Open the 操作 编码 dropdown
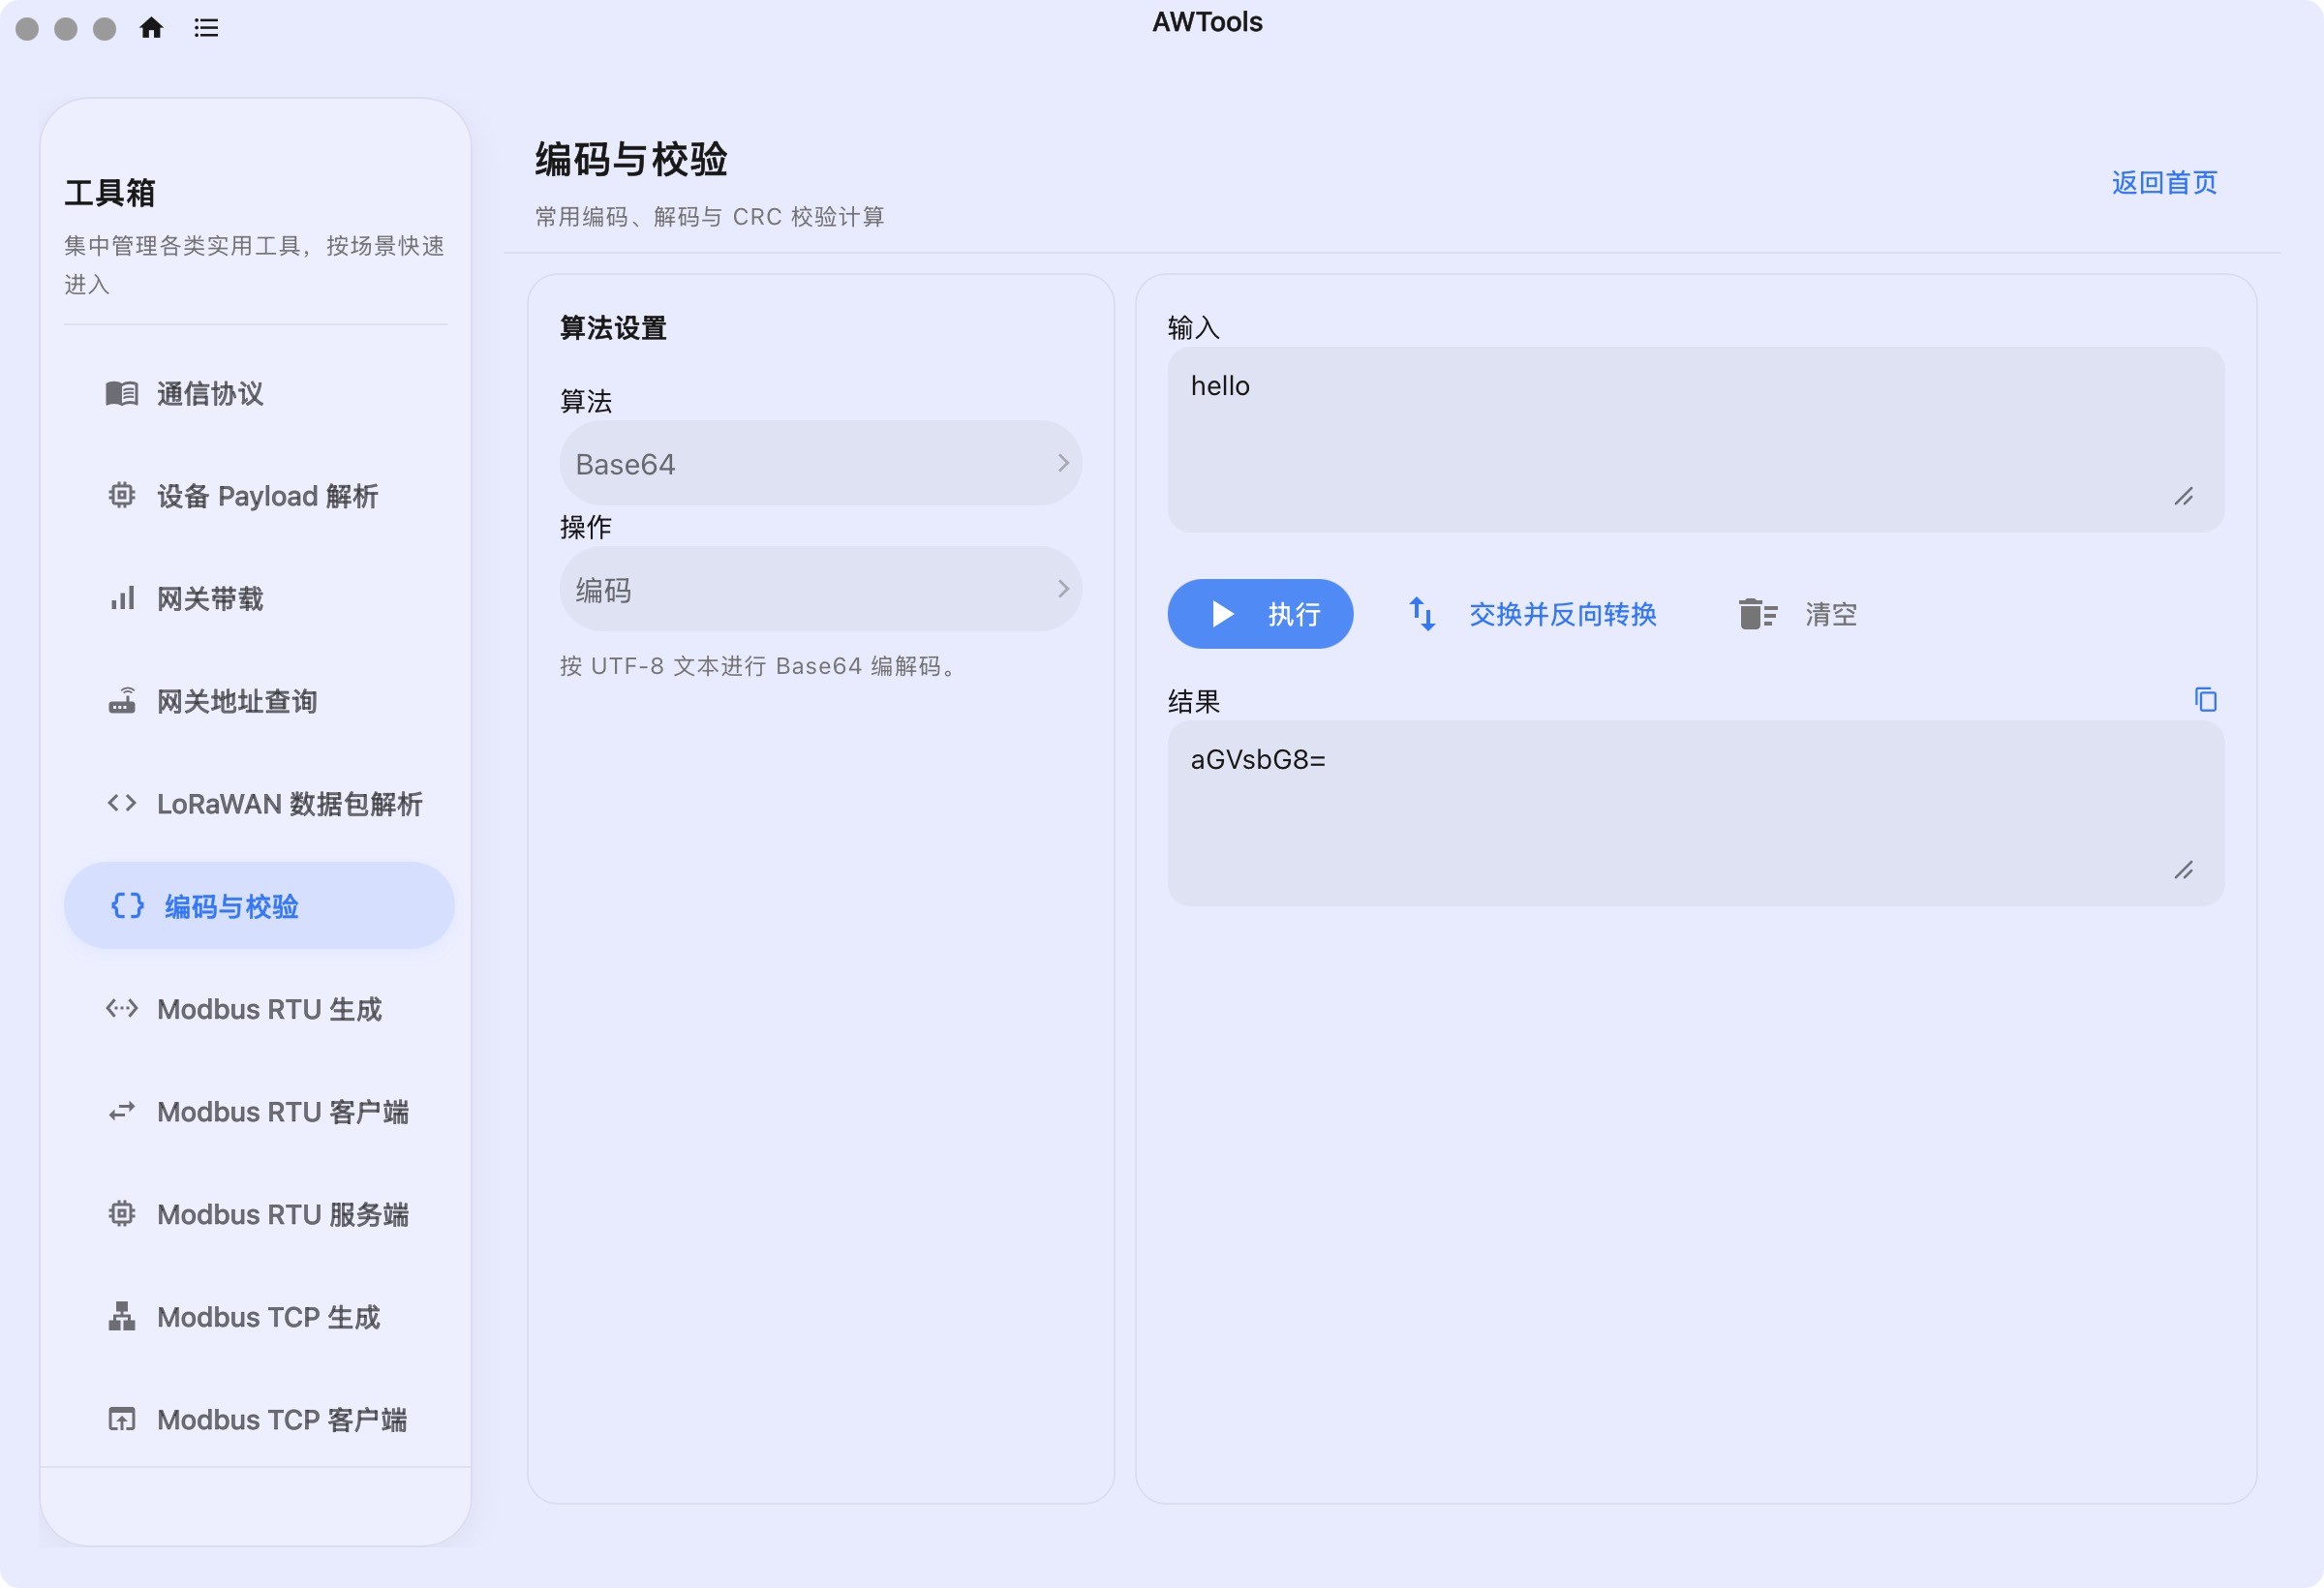The width and height of the screenshot is (2324, 1588). tap(820, 589)
